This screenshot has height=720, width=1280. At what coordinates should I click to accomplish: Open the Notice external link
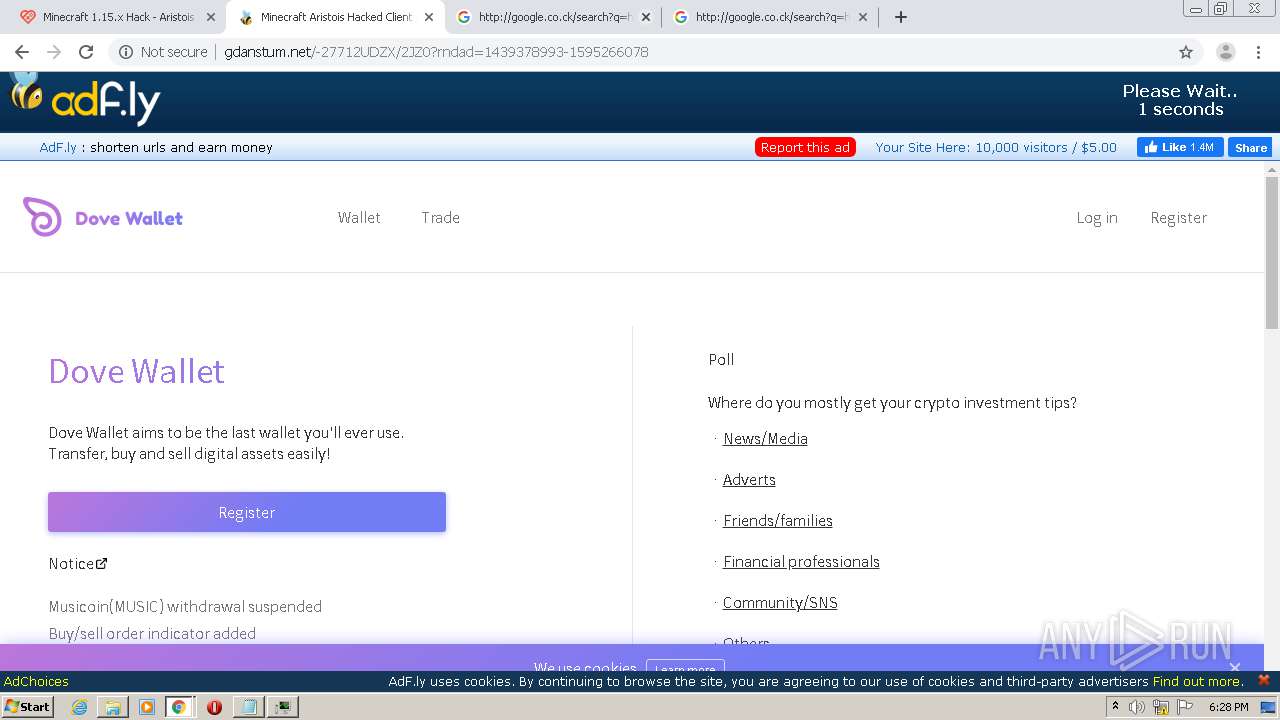click(x=78, y=564)
